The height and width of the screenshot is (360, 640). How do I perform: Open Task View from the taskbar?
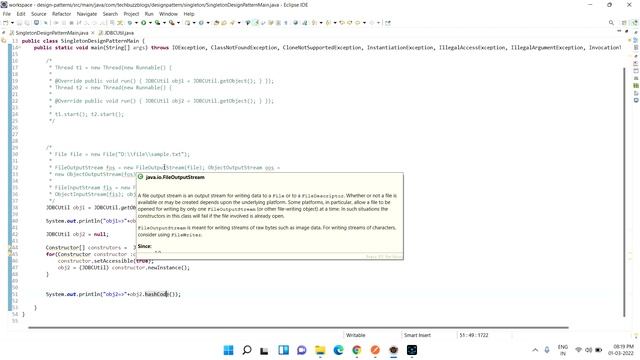(x=264, y=350)
